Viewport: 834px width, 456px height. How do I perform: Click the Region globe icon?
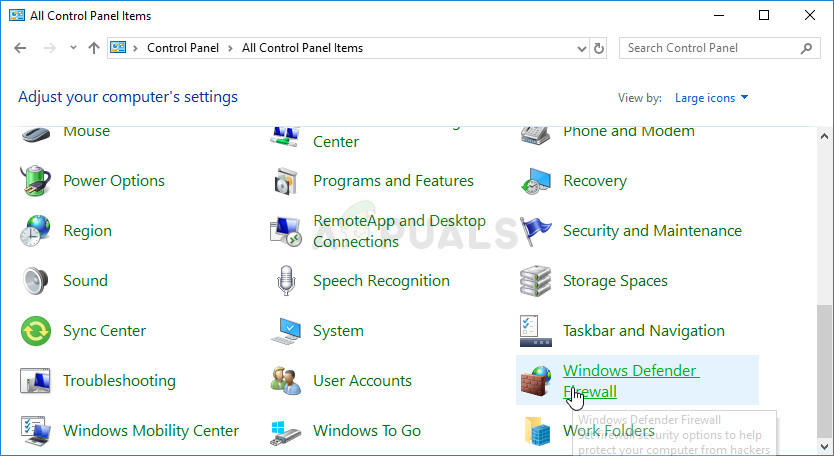(x=36, y=231)
